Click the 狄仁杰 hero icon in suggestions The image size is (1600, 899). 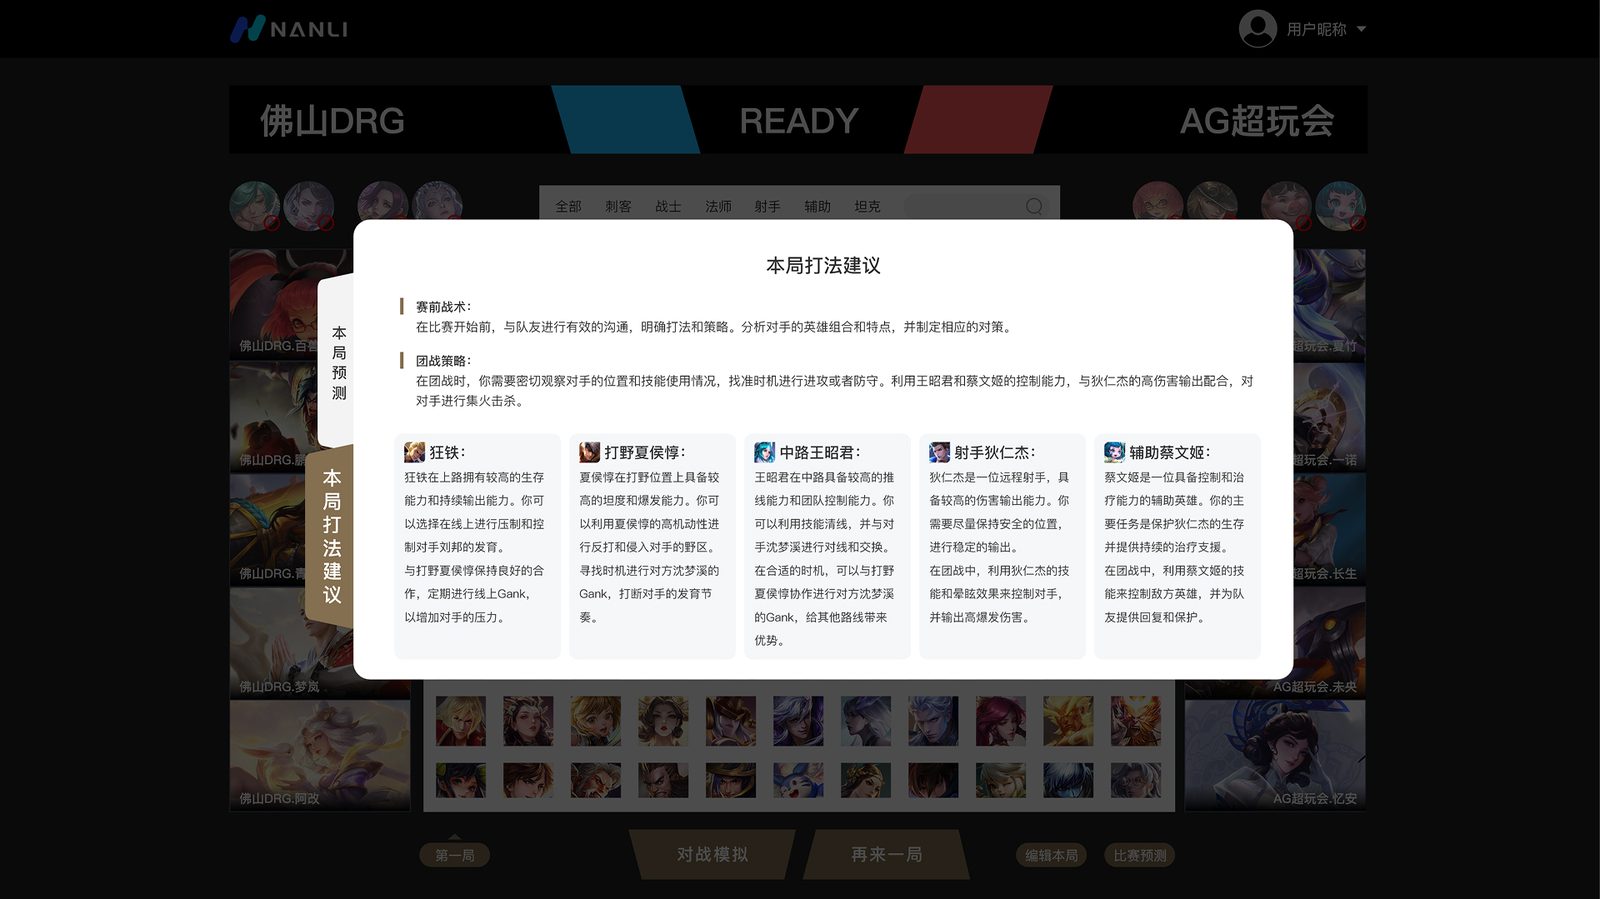pos(939,452)
